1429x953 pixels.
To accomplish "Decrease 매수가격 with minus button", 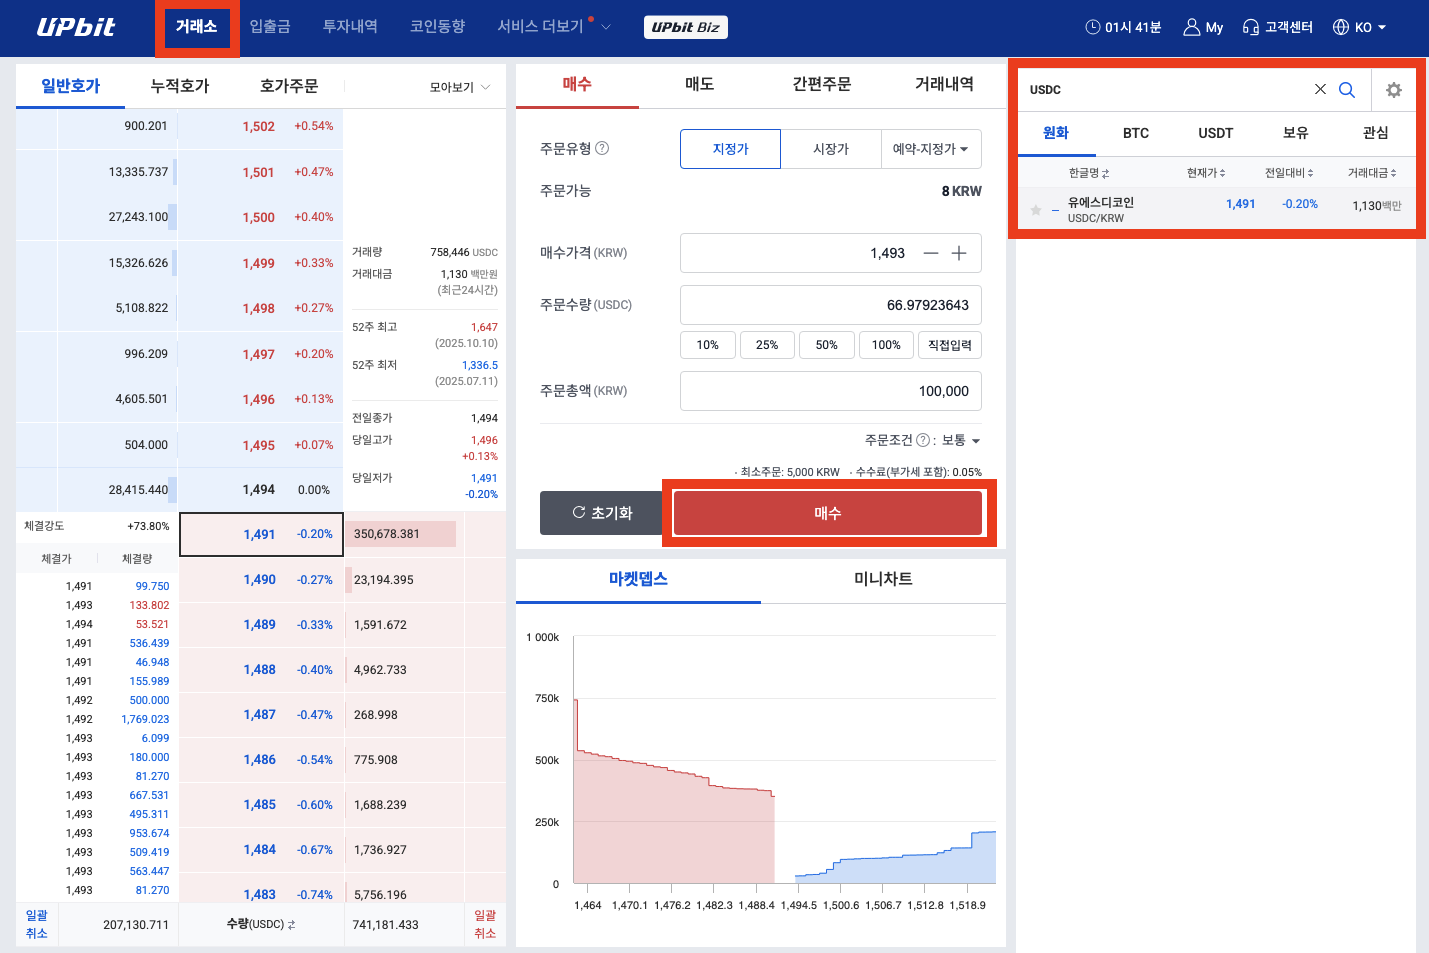I will [931, 253].
